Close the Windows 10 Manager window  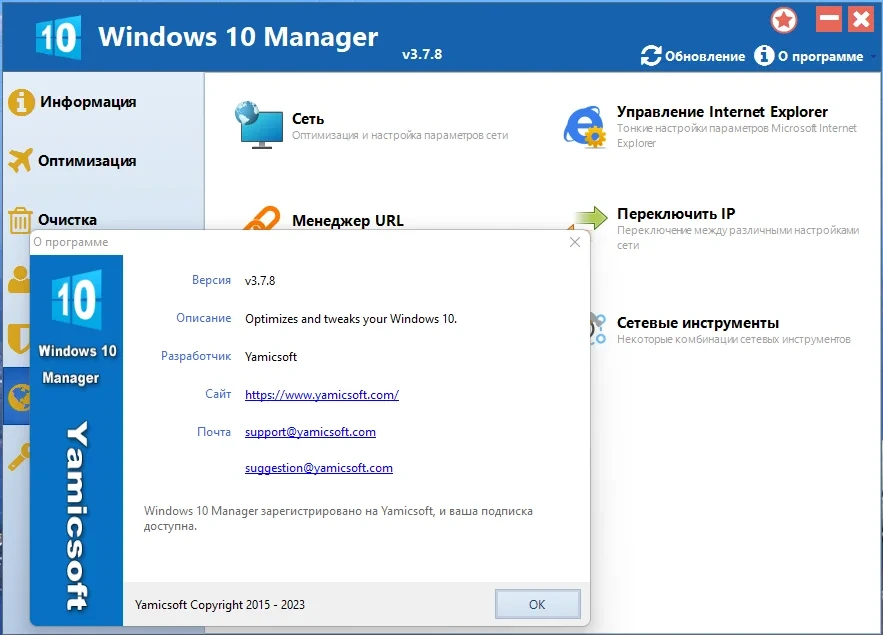[x=861, y=19]
